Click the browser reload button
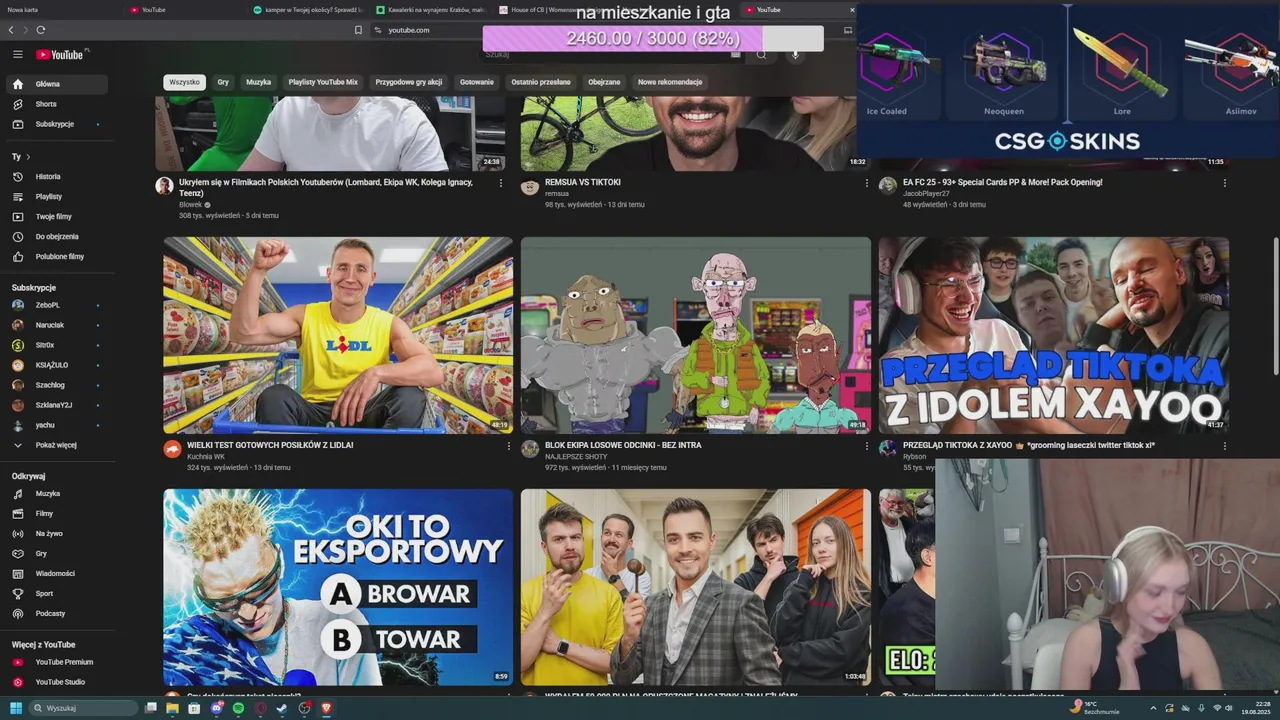The width and height of the screenshot is (1280, 720). click(41, 30)
